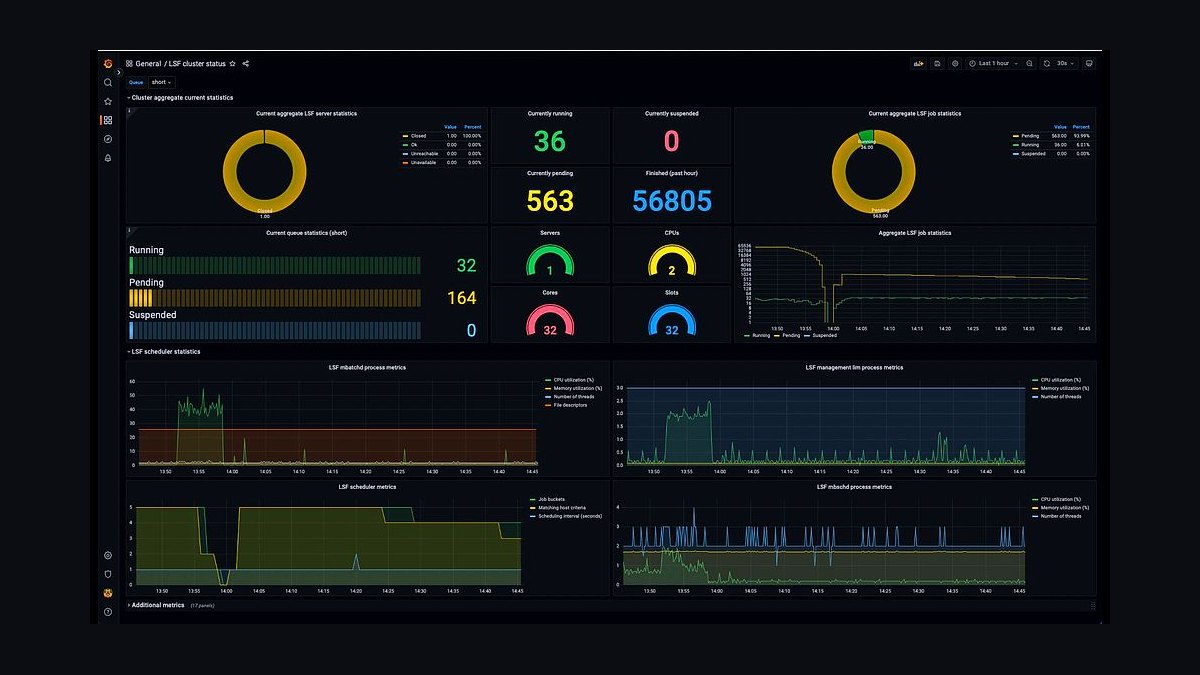Image resolution: width=1200 pixels, height=675 pixels.
Task: Collapse the Cluster aggregate current statistics row
Action: coord(180,98)
